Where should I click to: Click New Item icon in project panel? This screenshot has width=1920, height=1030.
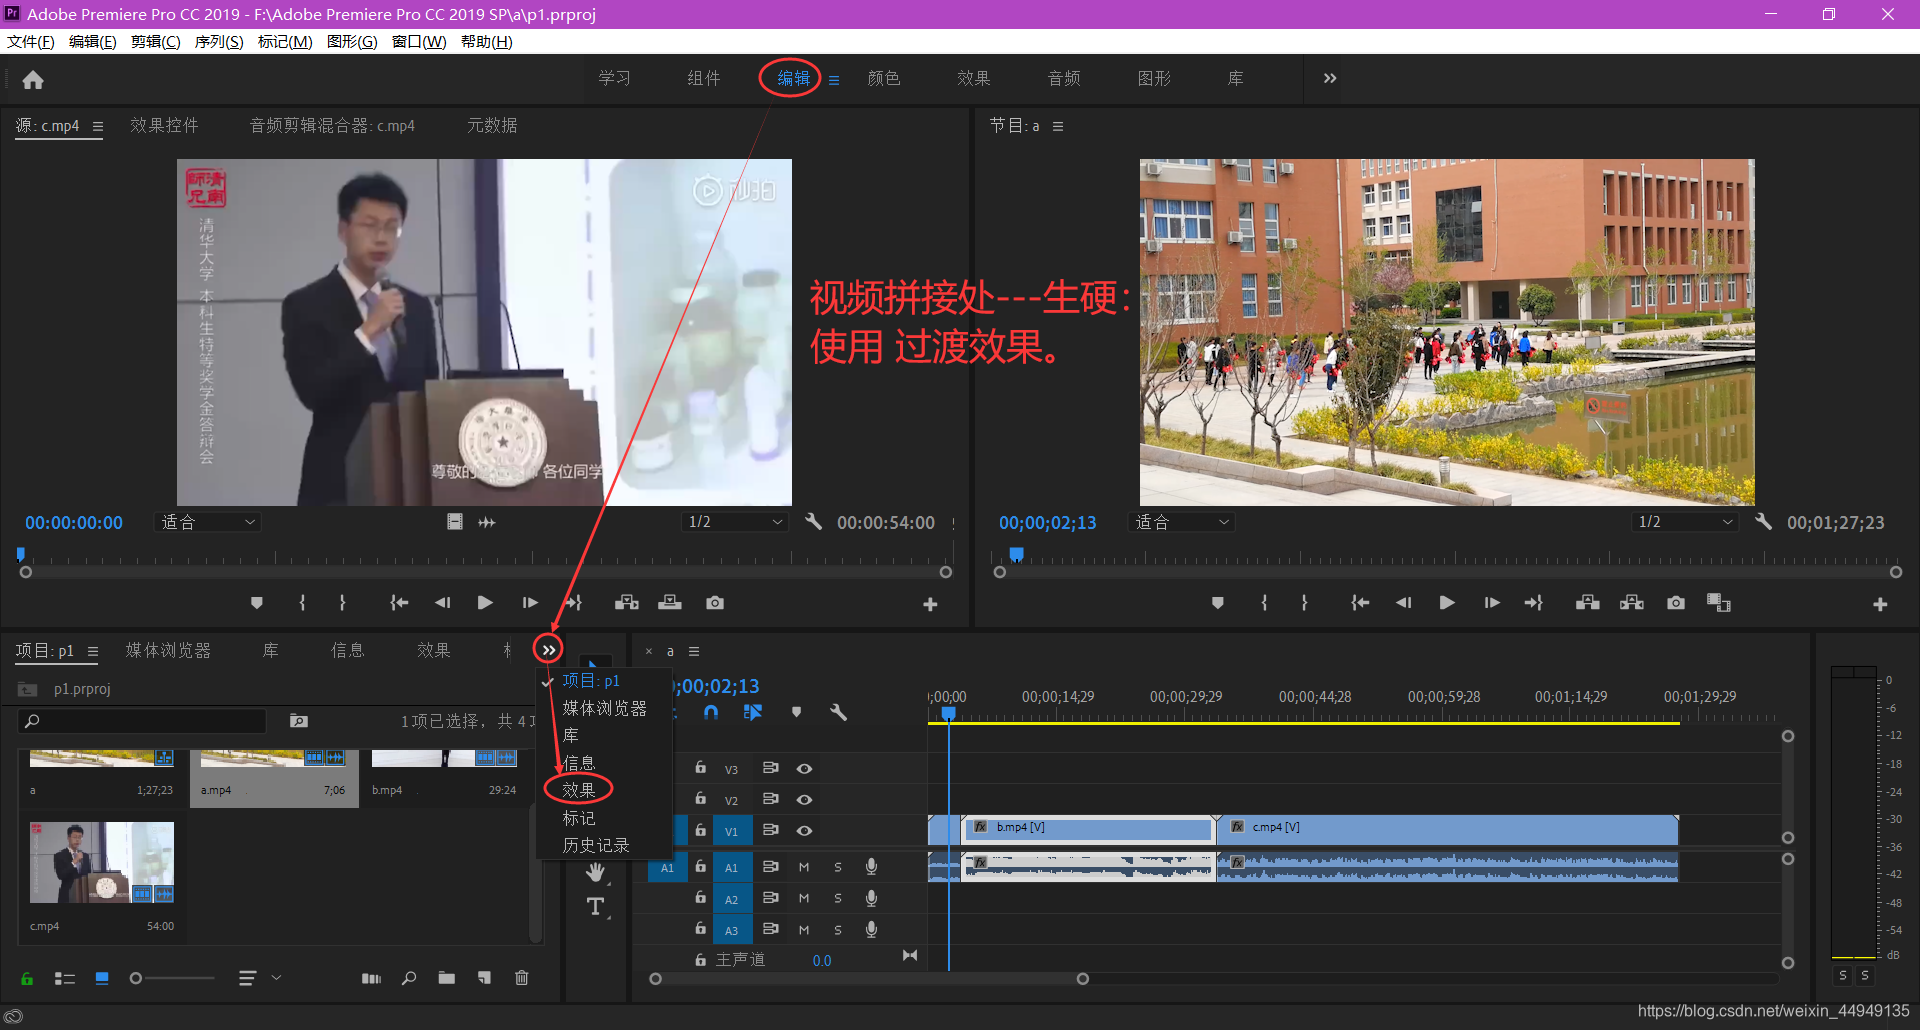tap(484, 978)
